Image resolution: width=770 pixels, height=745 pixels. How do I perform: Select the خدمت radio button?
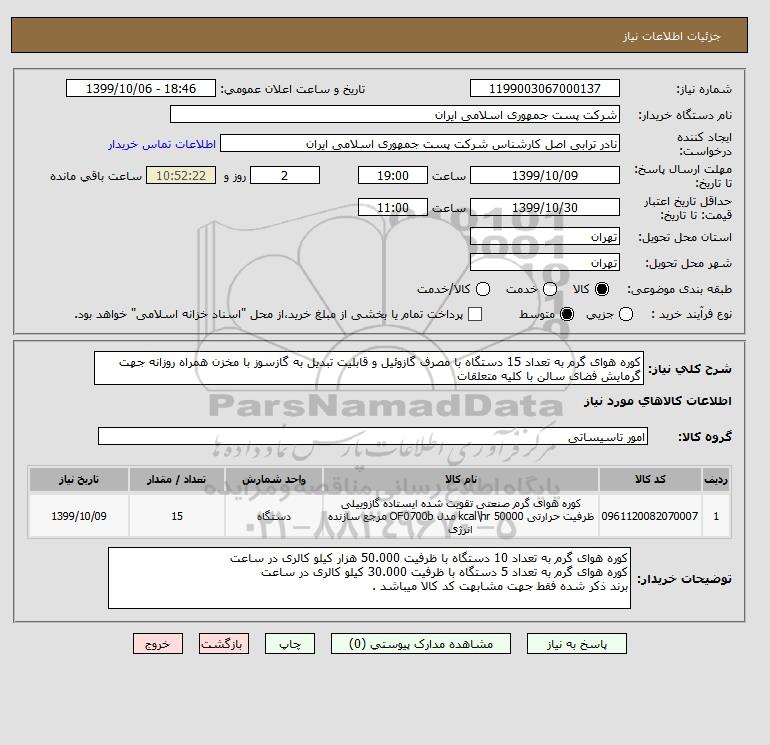point(550,289)
